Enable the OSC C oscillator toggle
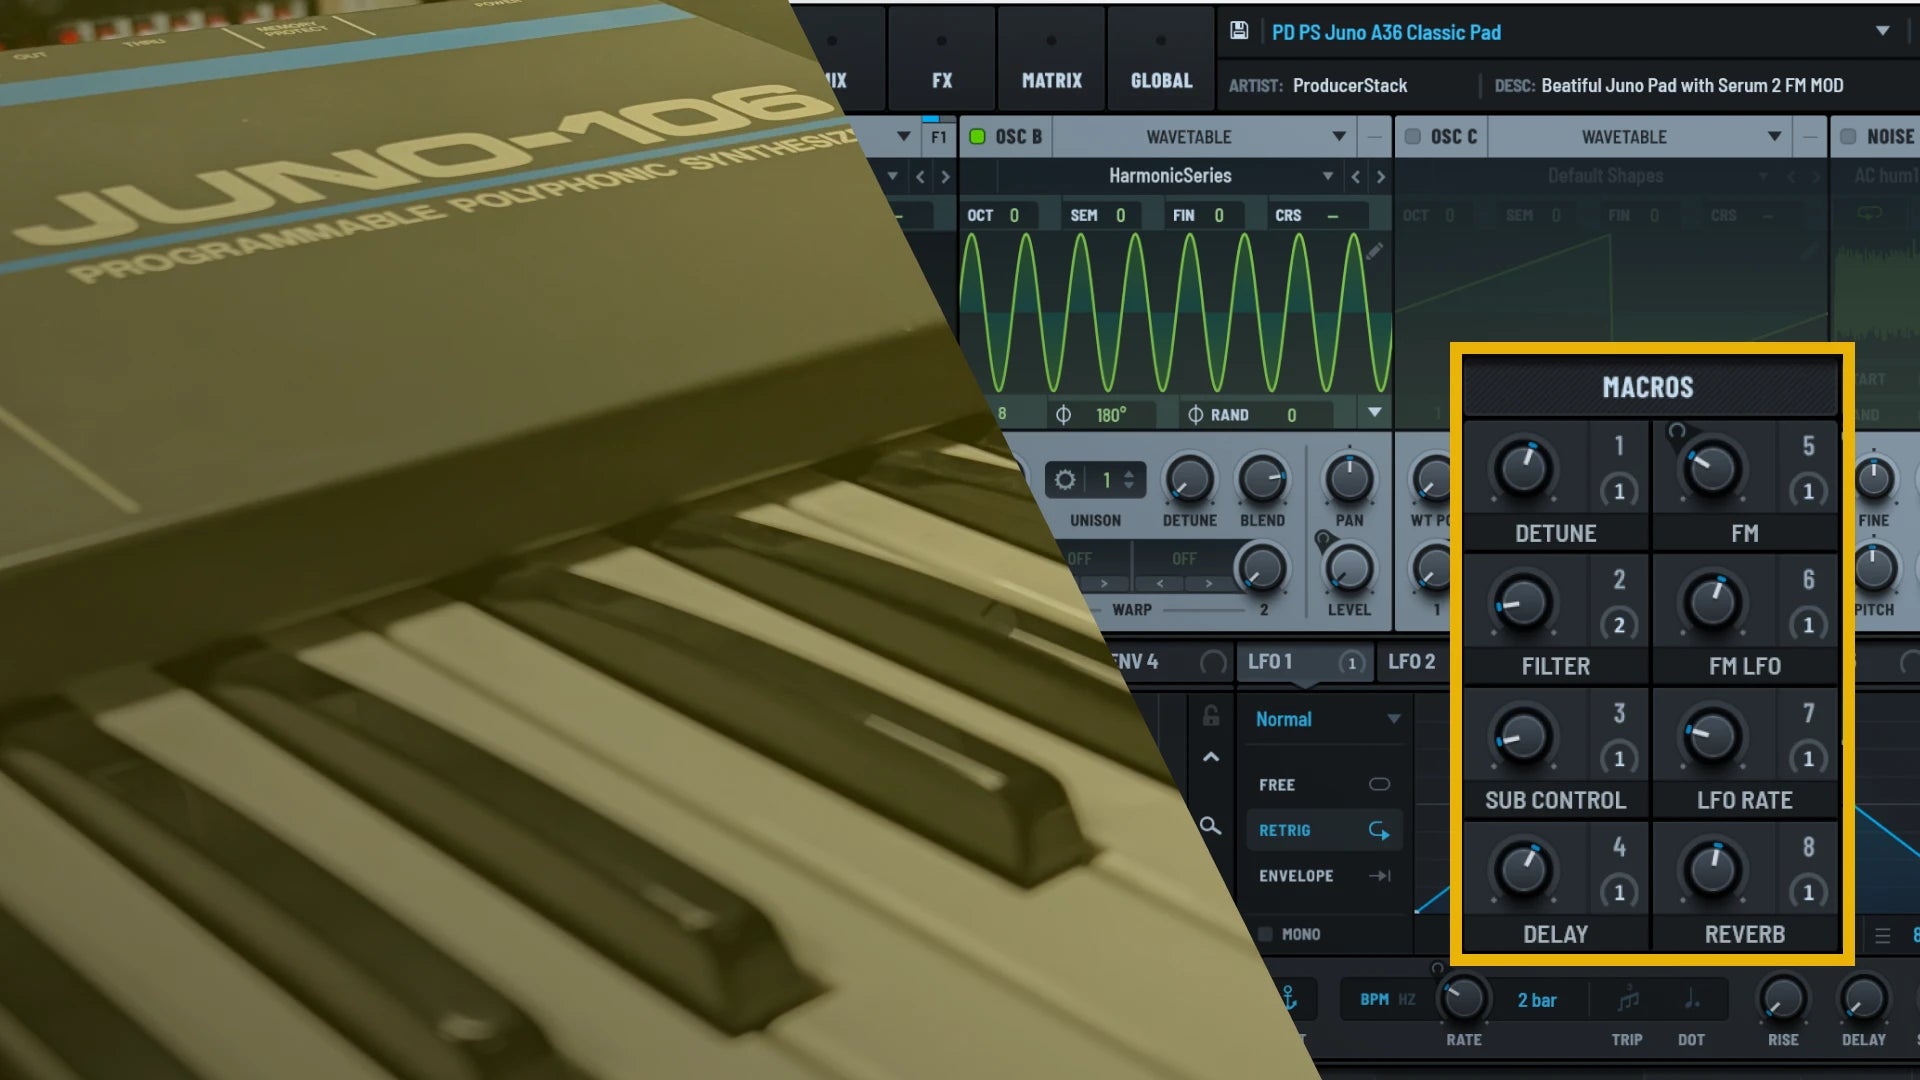This screenshot has height=1080, width=1920. 1413,137
